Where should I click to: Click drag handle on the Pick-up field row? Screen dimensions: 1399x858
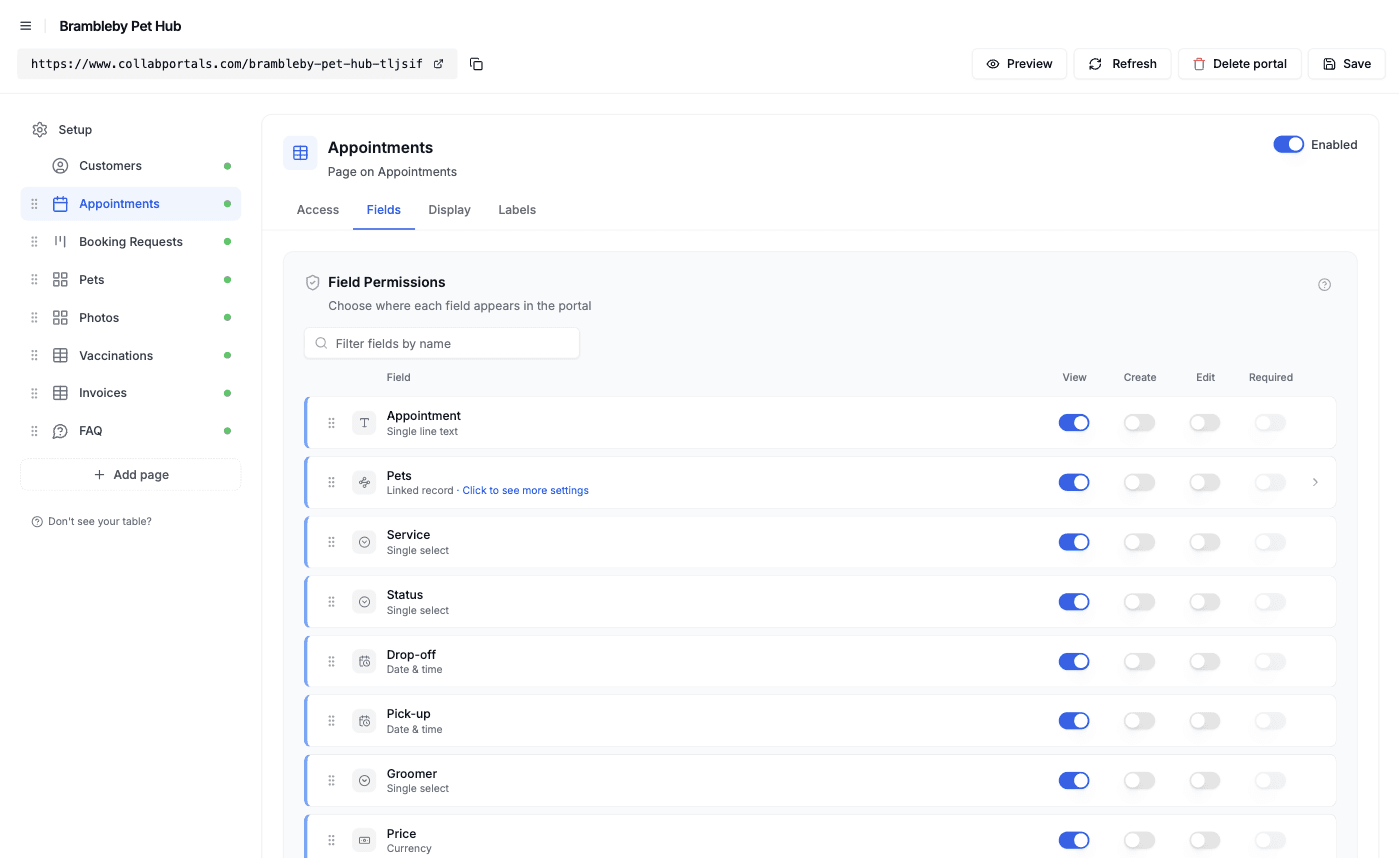pos(332,721)
